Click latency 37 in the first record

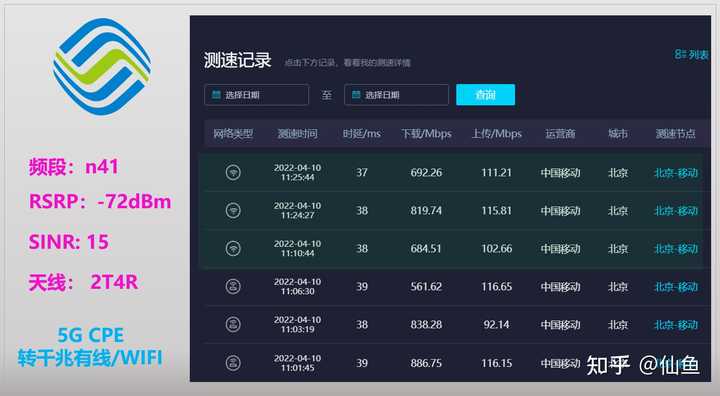click(x=362, y=173)
